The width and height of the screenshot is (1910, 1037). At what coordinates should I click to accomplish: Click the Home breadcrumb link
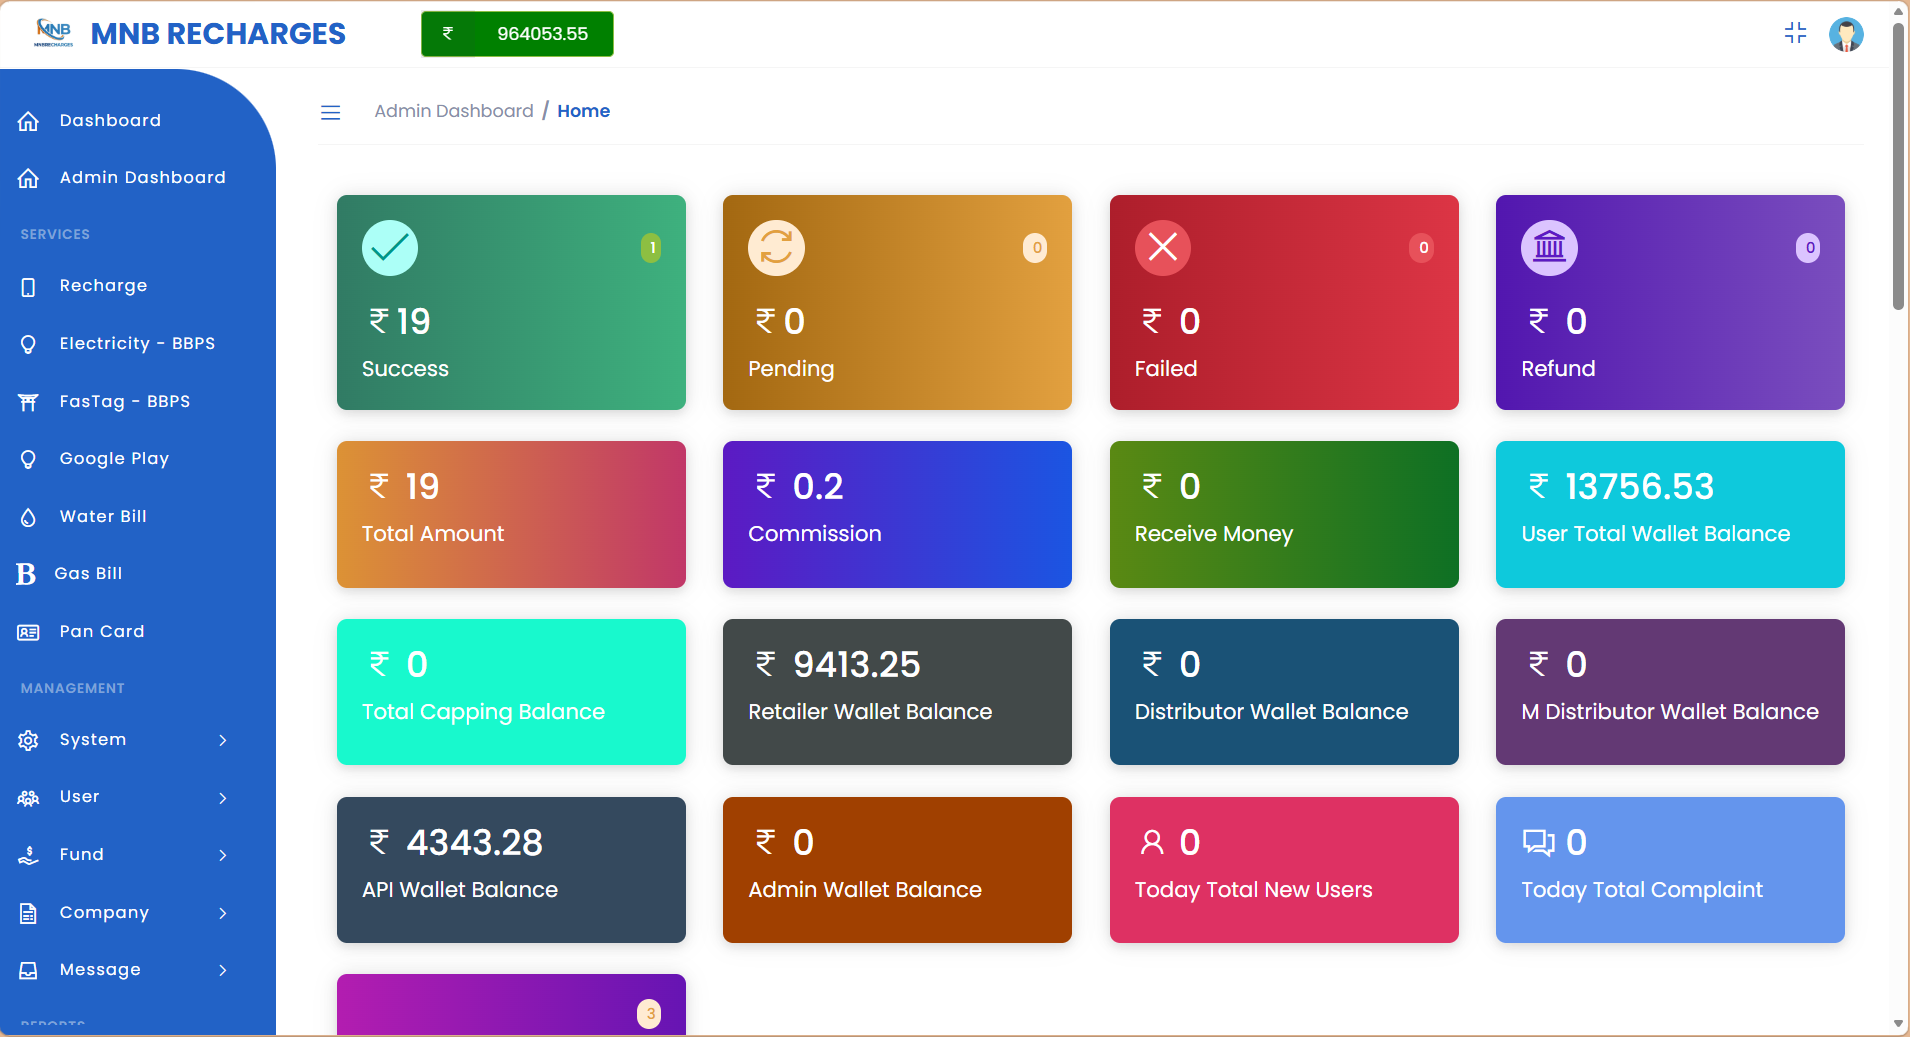(x=584, y=111)
